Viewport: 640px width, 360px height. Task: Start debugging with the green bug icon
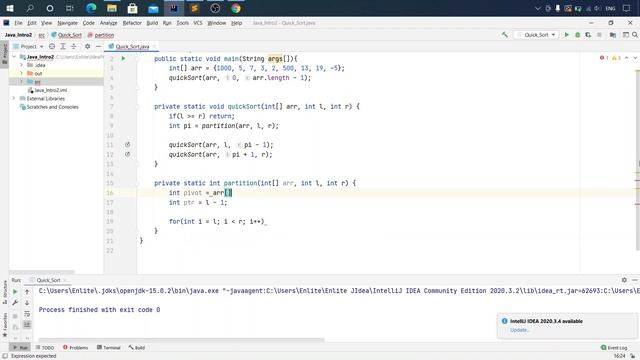coord(578,35)
